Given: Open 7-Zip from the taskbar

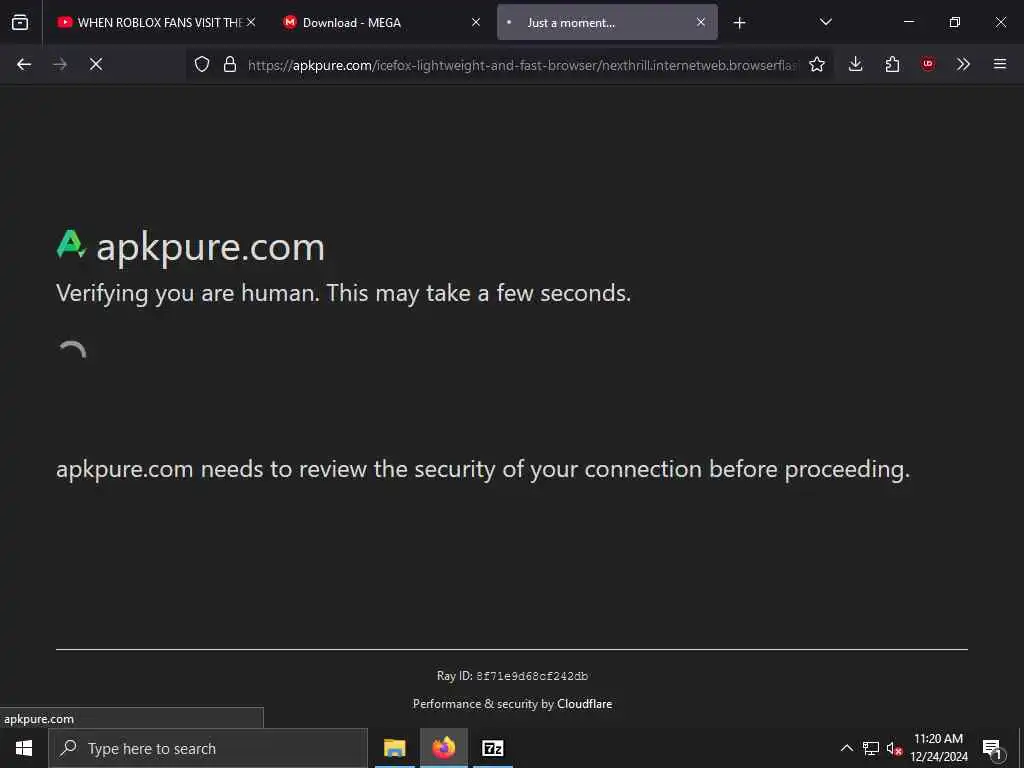Looking at the screenshot, I should (x=493, y=748).
